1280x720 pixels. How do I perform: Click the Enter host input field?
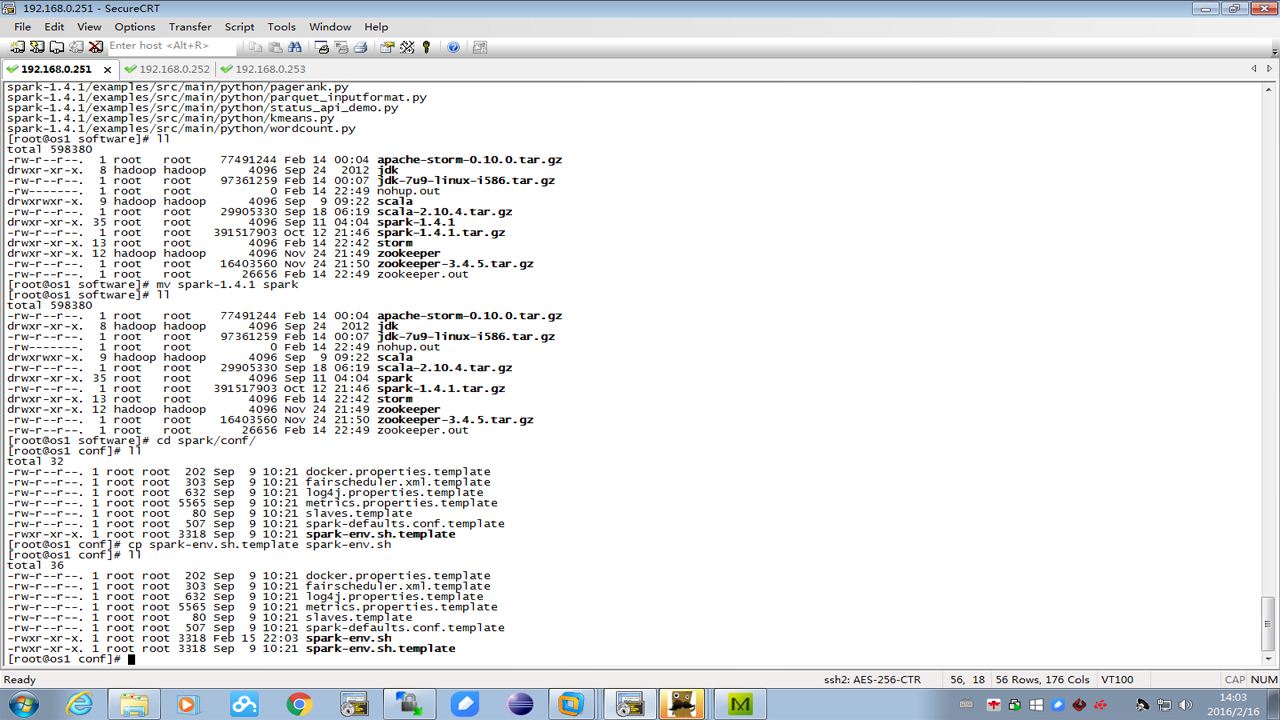[x=170, y=46]
